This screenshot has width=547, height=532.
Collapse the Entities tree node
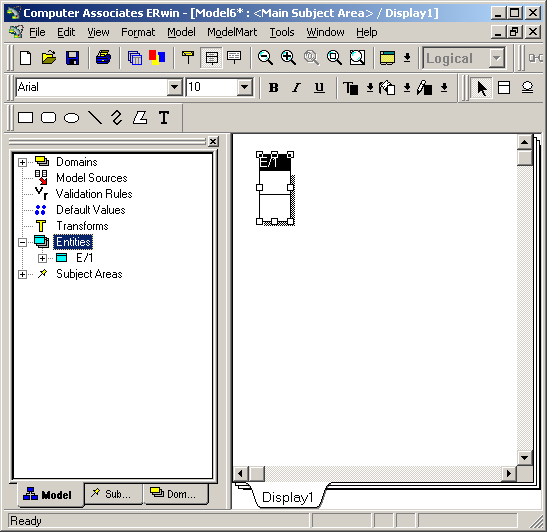point(22,242)
